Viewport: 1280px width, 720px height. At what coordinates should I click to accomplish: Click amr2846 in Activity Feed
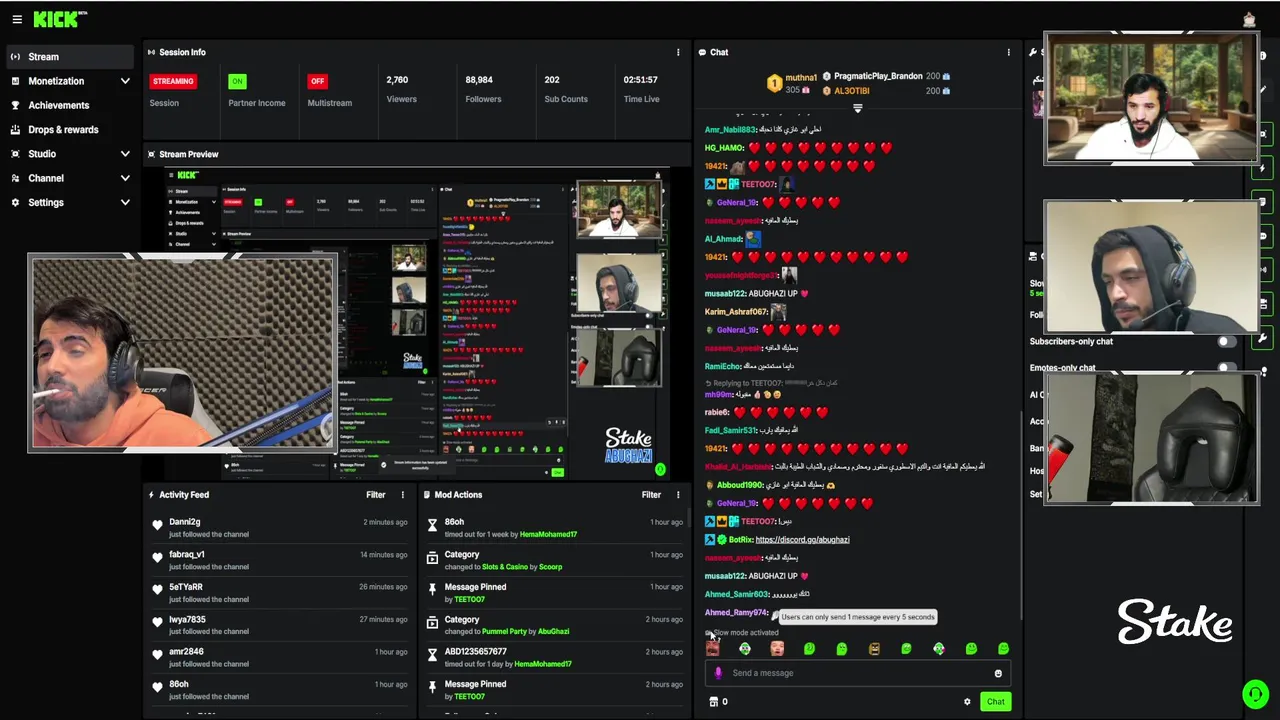coord(186,652)
